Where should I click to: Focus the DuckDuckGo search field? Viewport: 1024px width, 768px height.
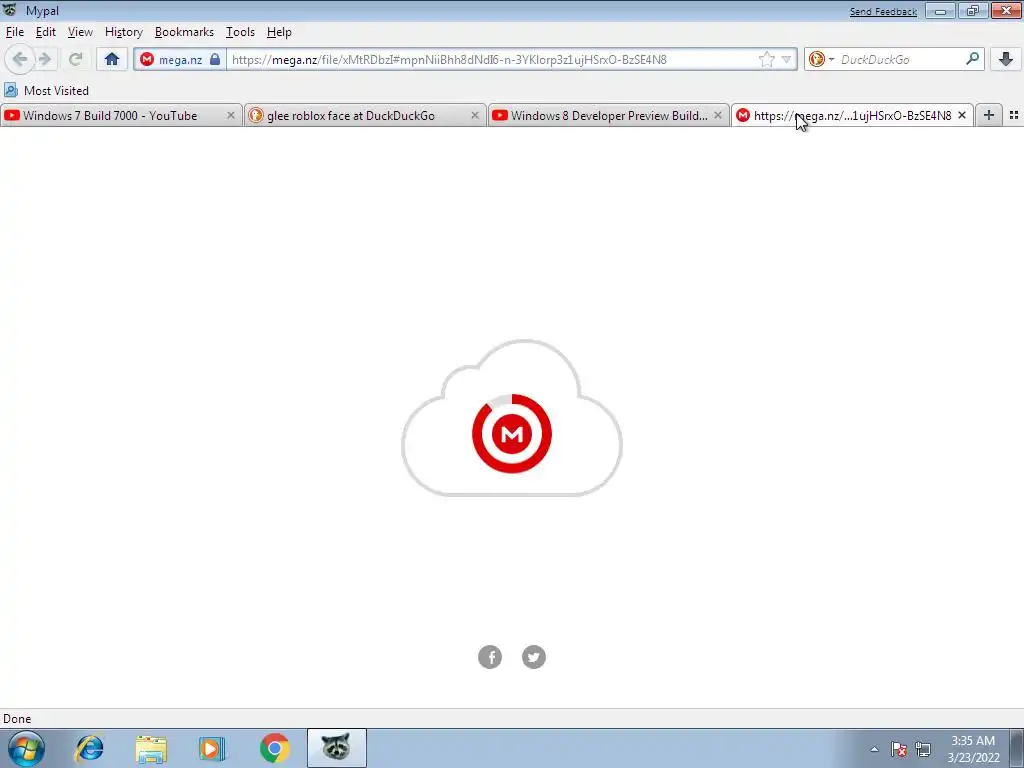click(900, 59)
